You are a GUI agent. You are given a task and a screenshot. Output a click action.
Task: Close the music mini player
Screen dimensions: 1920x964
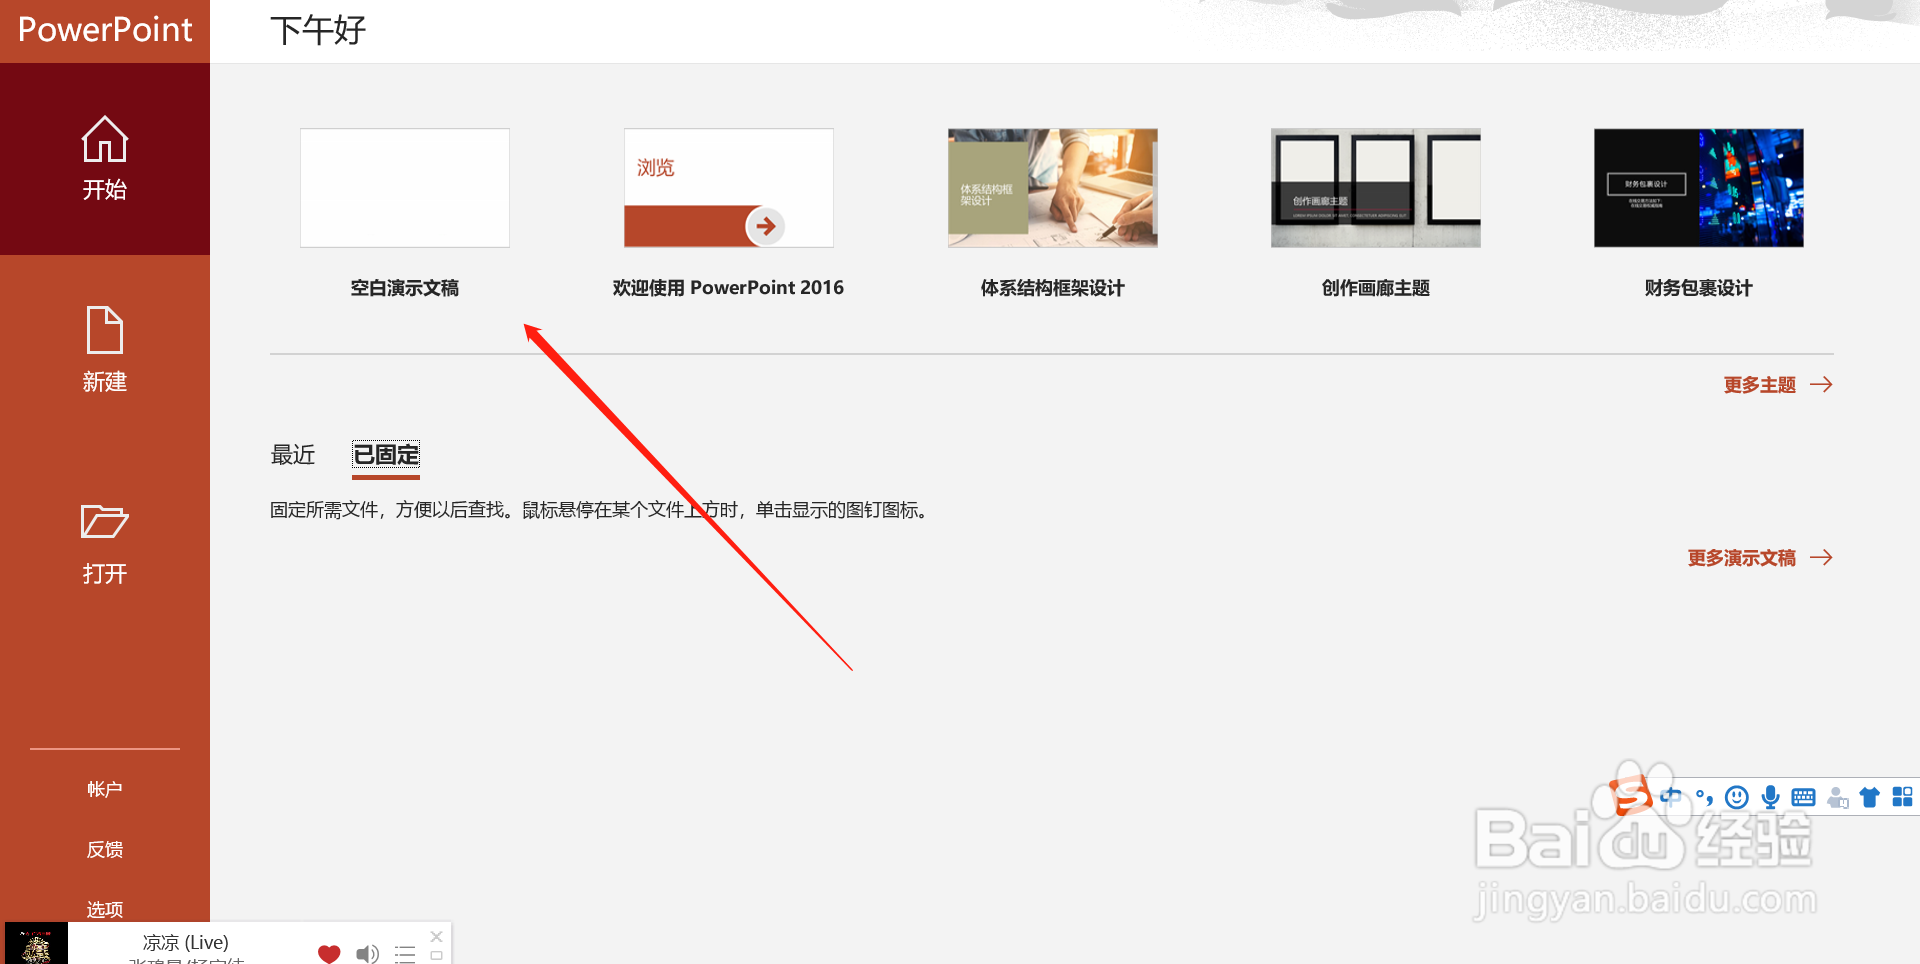[436, 937]
